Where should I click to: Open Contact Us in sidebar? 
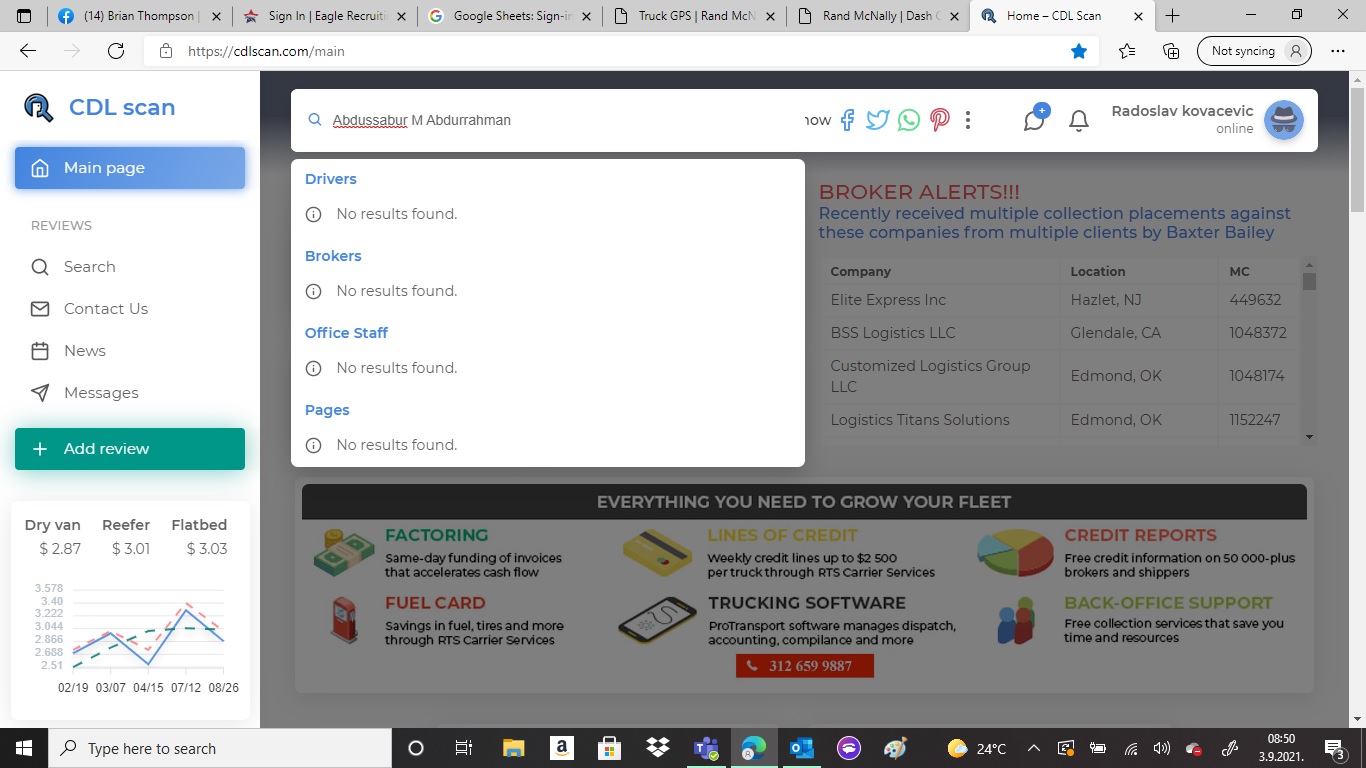[x=105, y=309]
